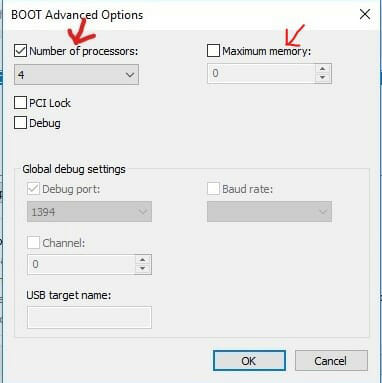This screenshot has width=382, height=383.
Task: Decrement Channel value with down arrow
Action: click(143, 269)
